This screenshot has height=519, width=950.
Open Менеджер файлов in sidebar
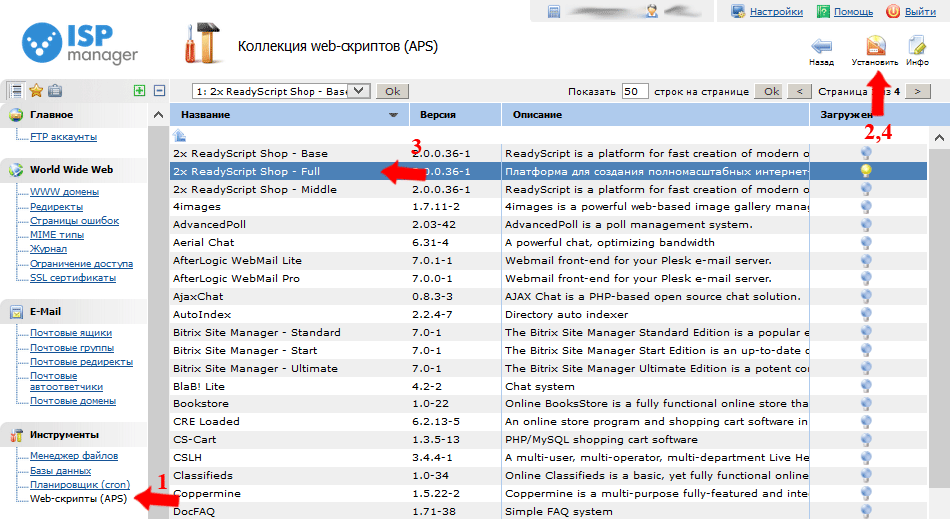74,455
